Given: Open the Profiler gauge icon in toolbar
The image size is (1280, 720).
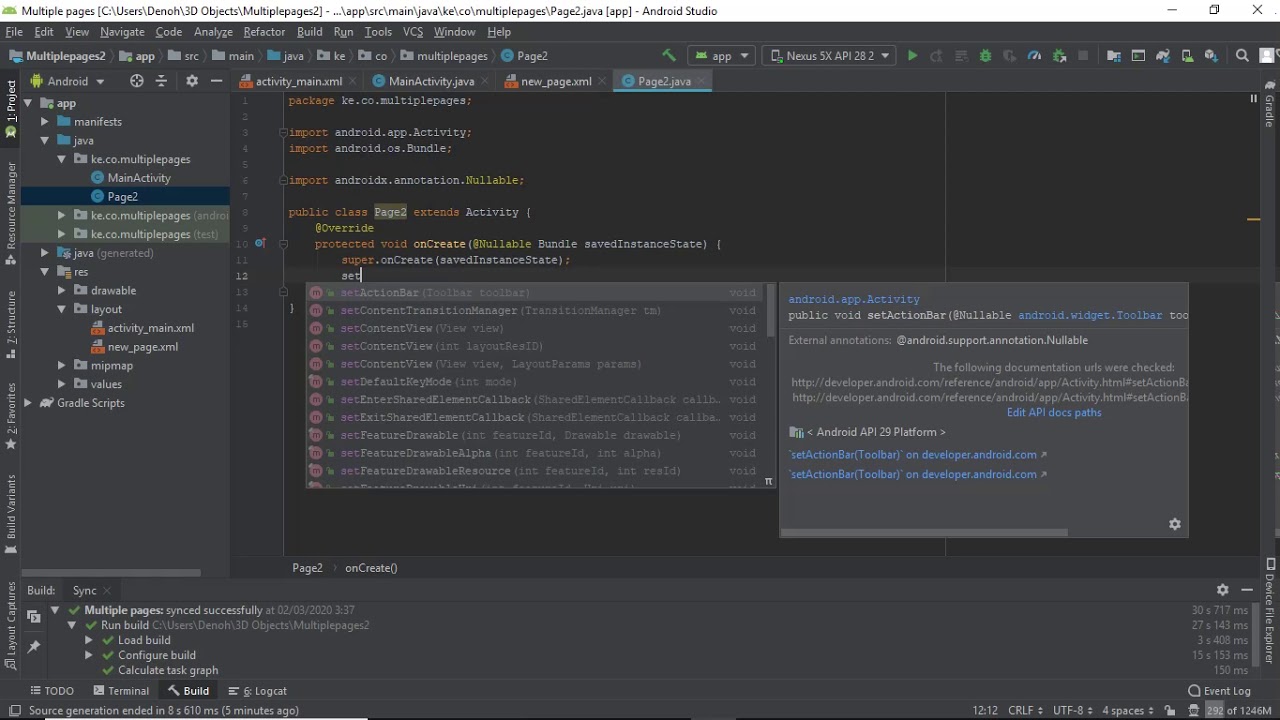Looking at the screenshot, I should pos(1034,56).
